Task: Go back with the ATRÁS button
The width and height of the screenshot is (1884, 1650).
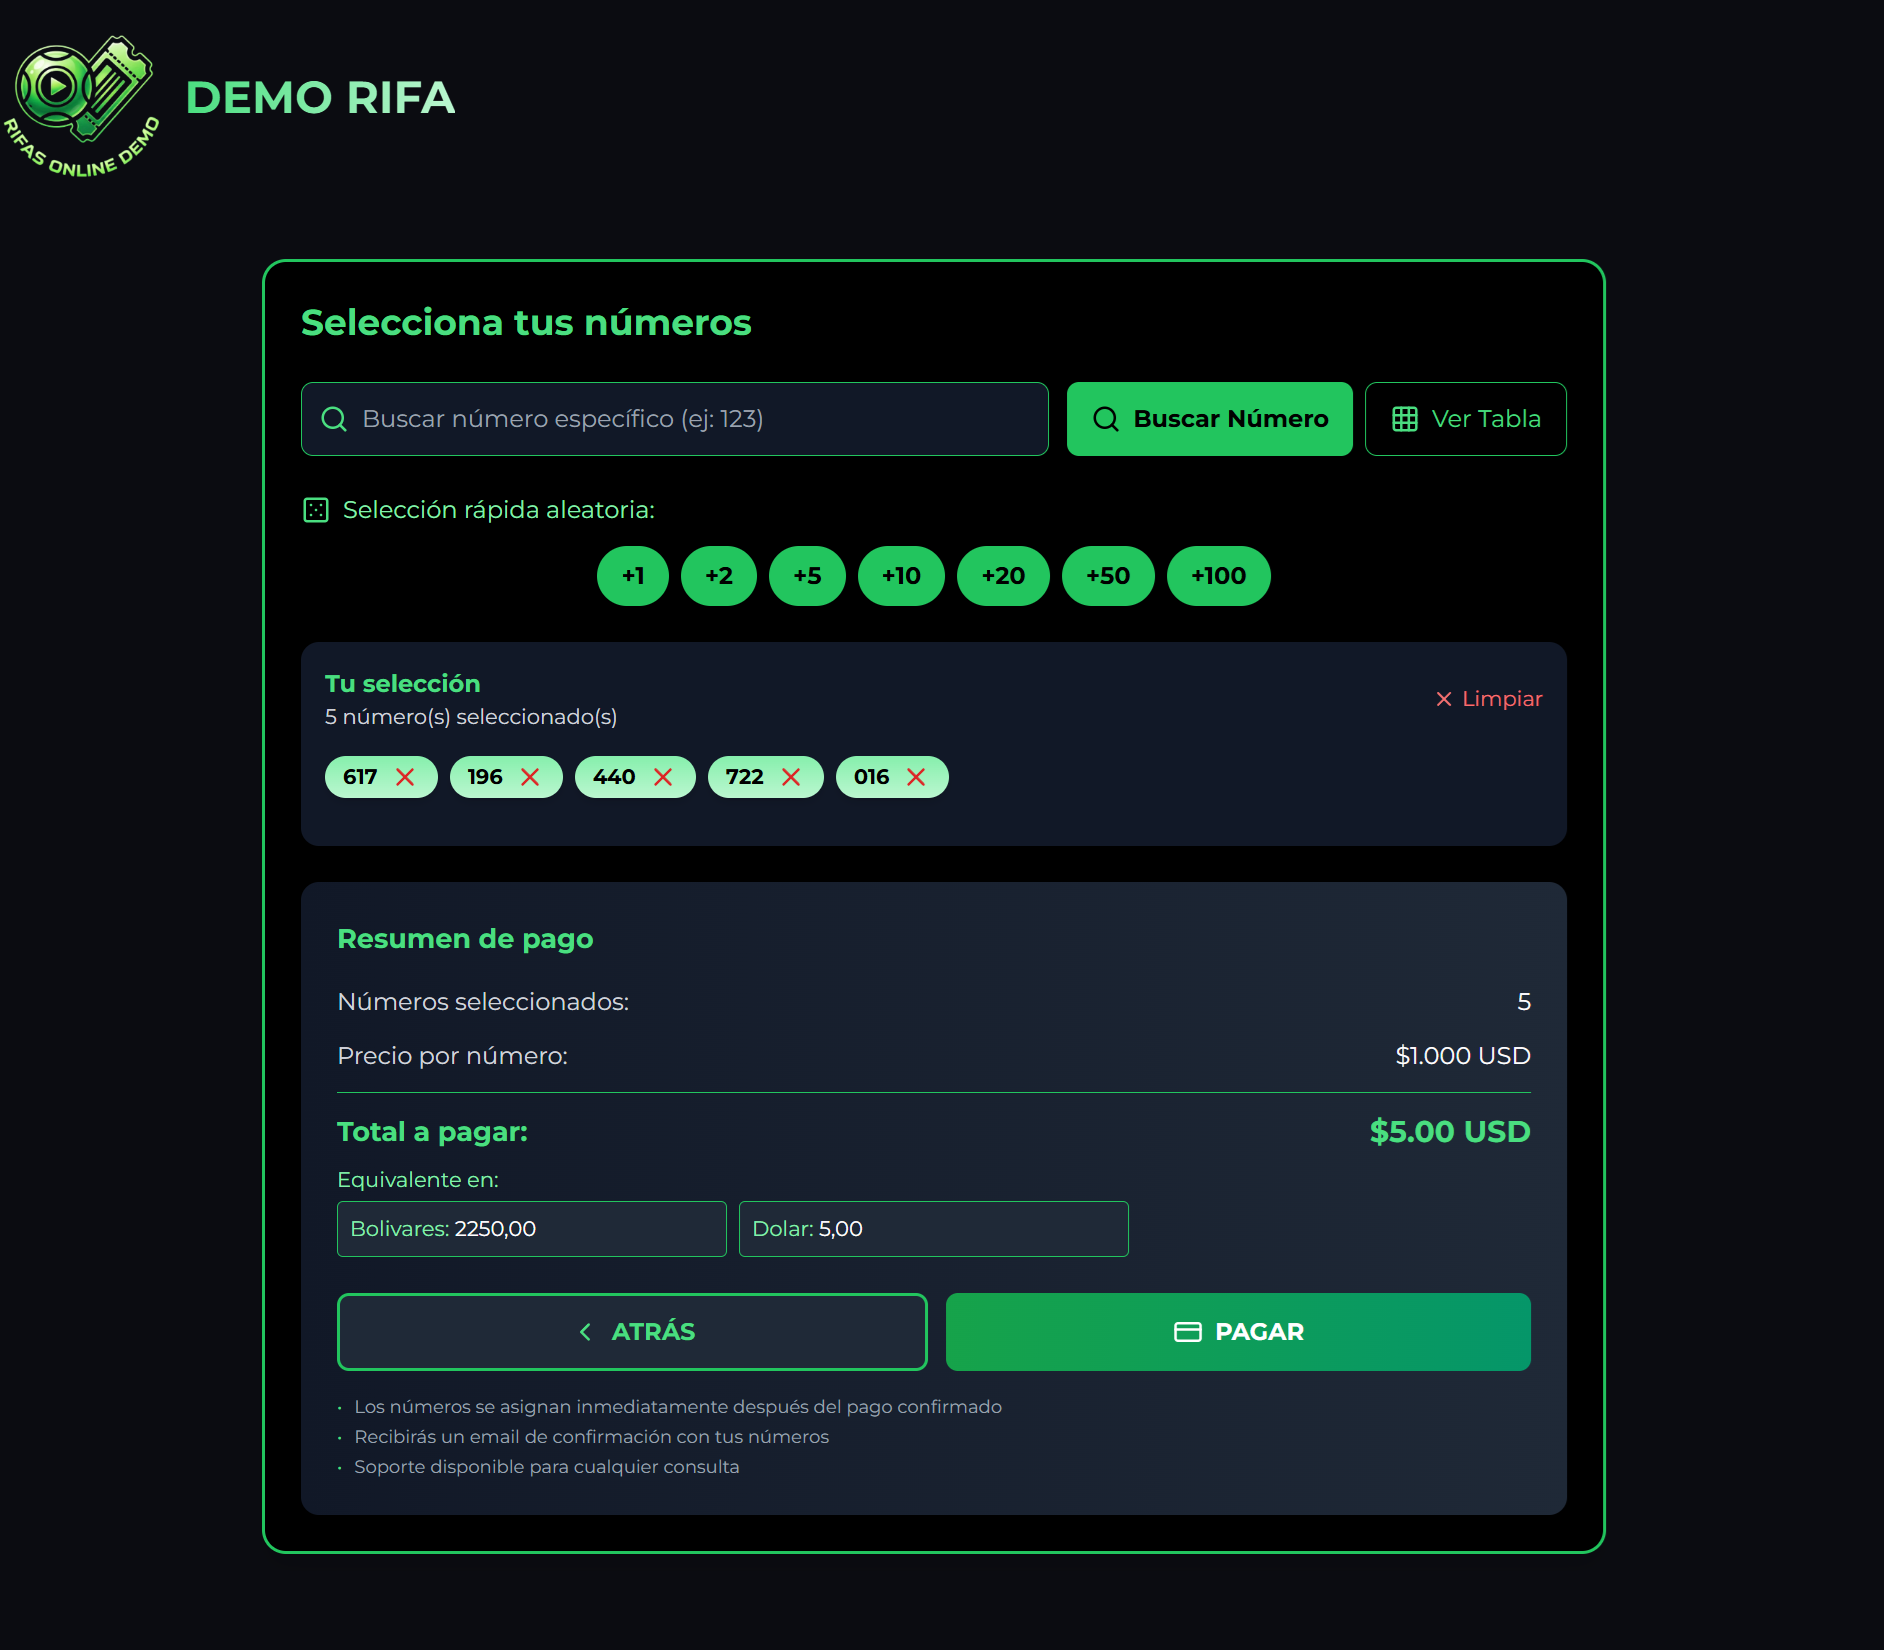Action: click(632, 1332)
